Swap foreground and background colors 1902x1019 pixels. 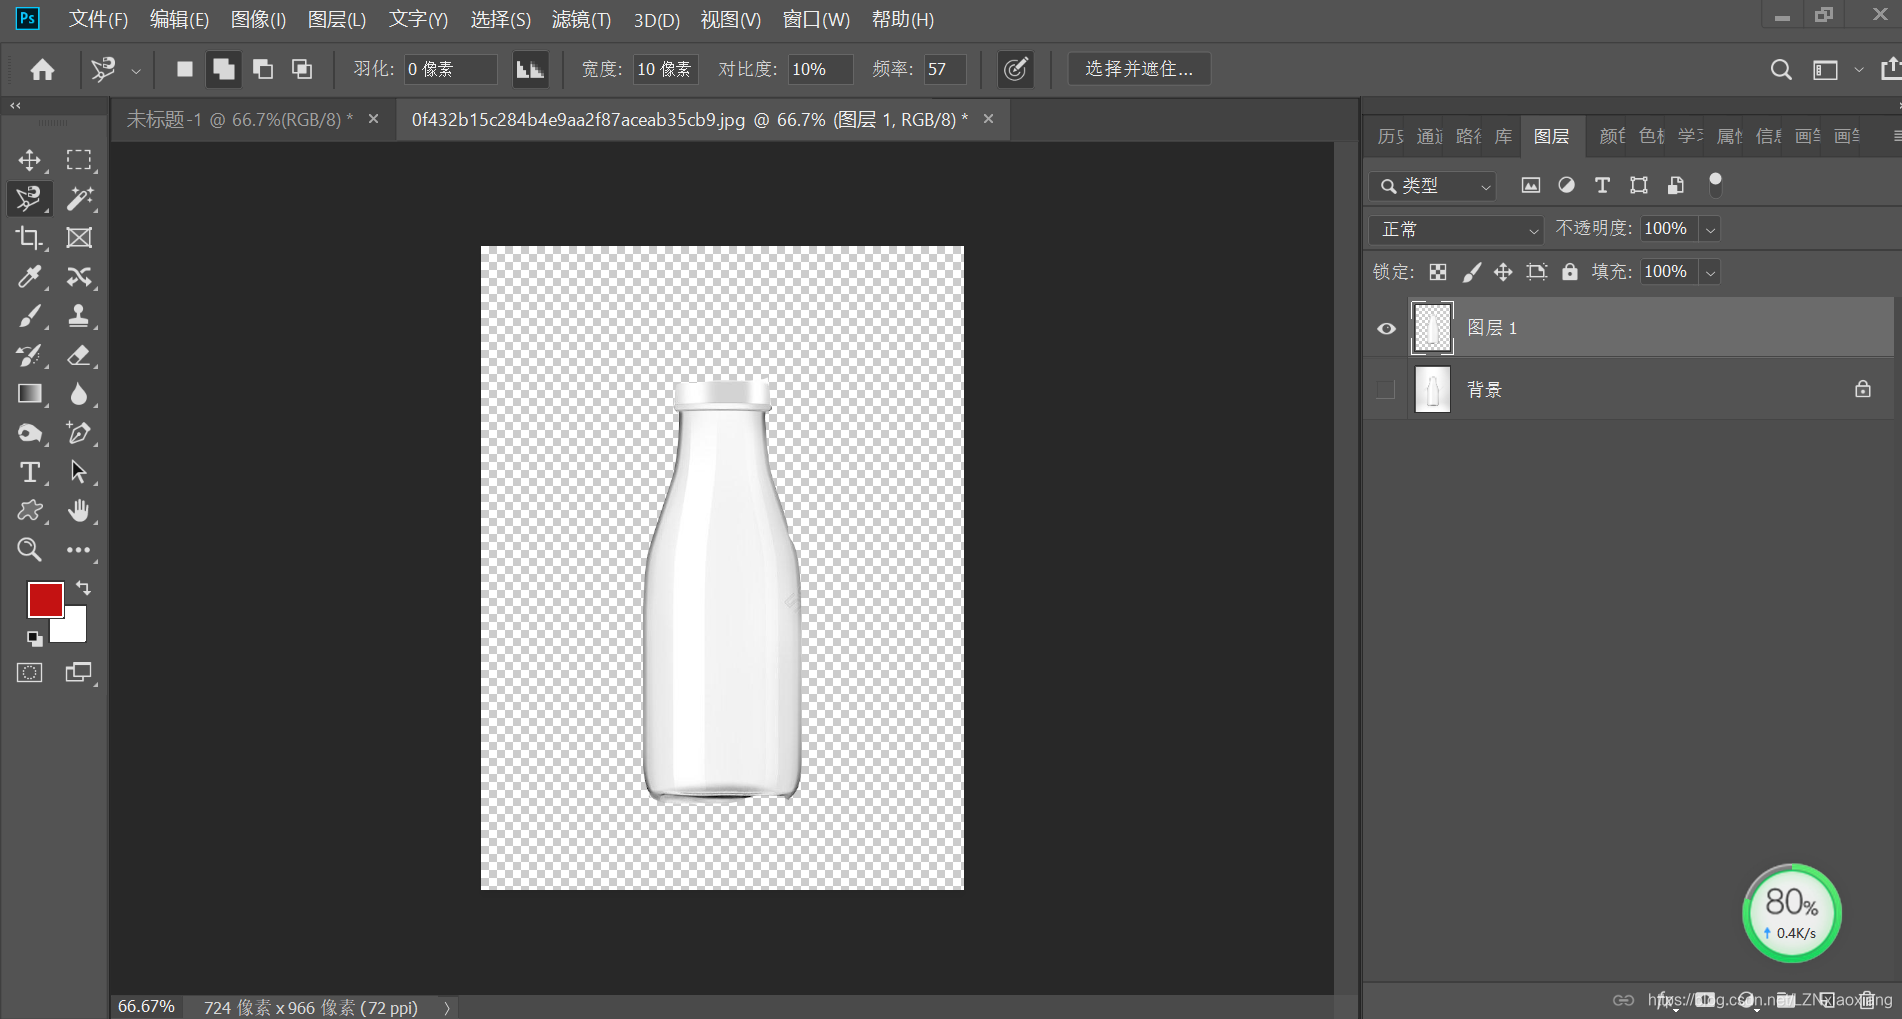(x=83, y=588)
